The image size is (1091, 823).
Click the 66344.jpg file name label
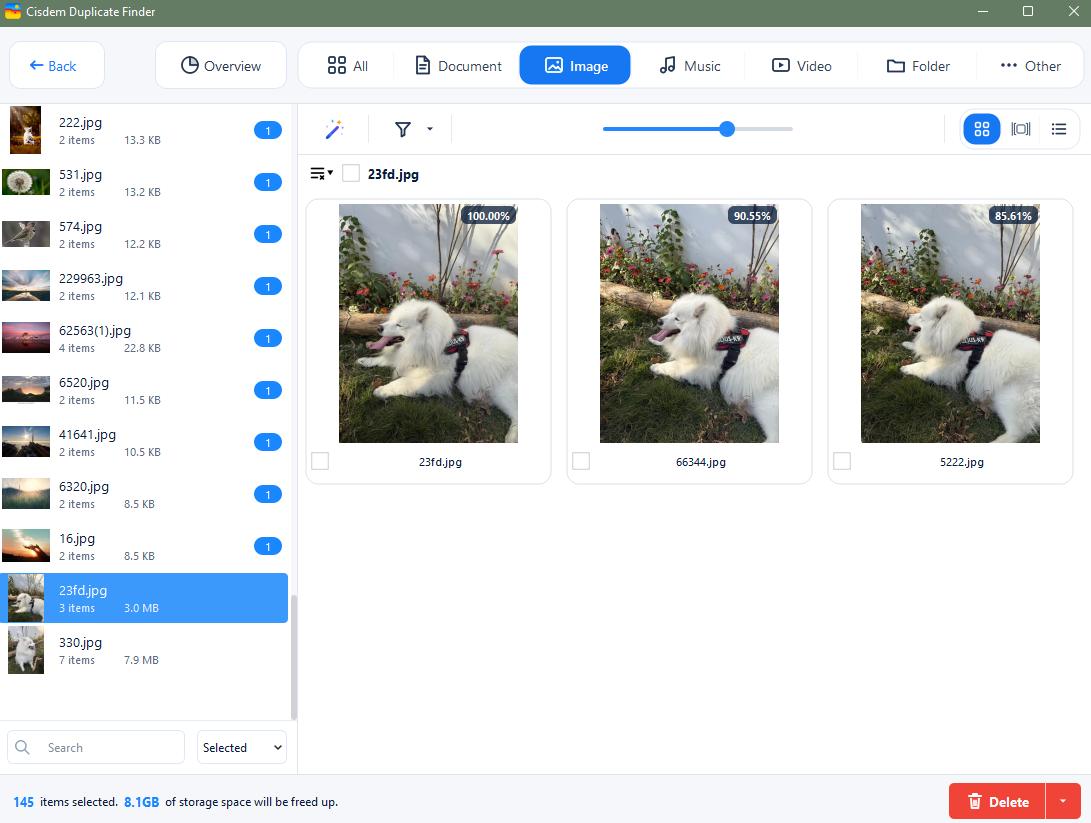tap(701, 462)
